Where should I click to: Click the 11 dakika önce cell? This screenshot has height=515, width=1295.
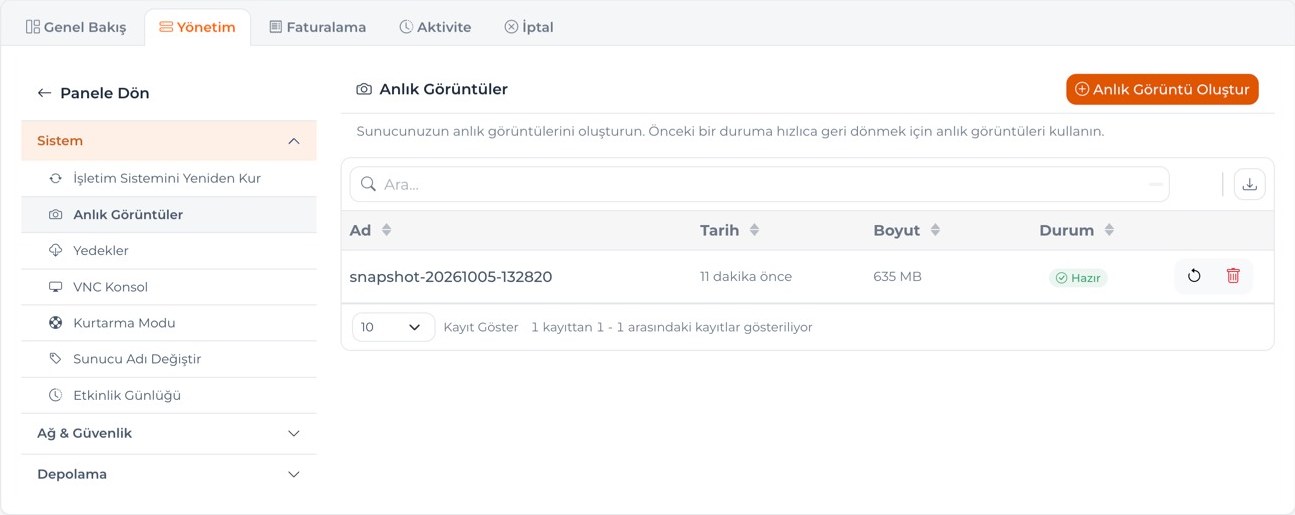click(x=746, y=277)
